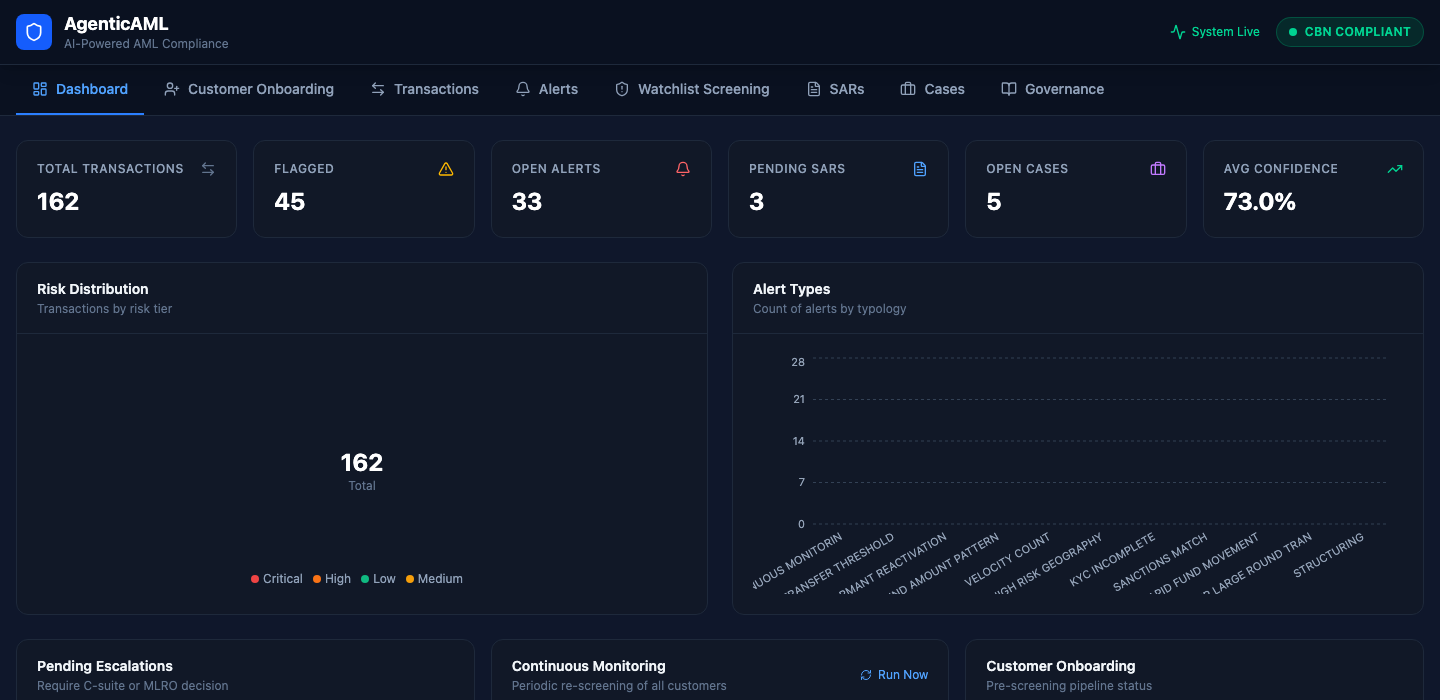1440x700 pixels.
Task: Click the Watchlist Screening shield icon
Action: (x=622, y=89)
